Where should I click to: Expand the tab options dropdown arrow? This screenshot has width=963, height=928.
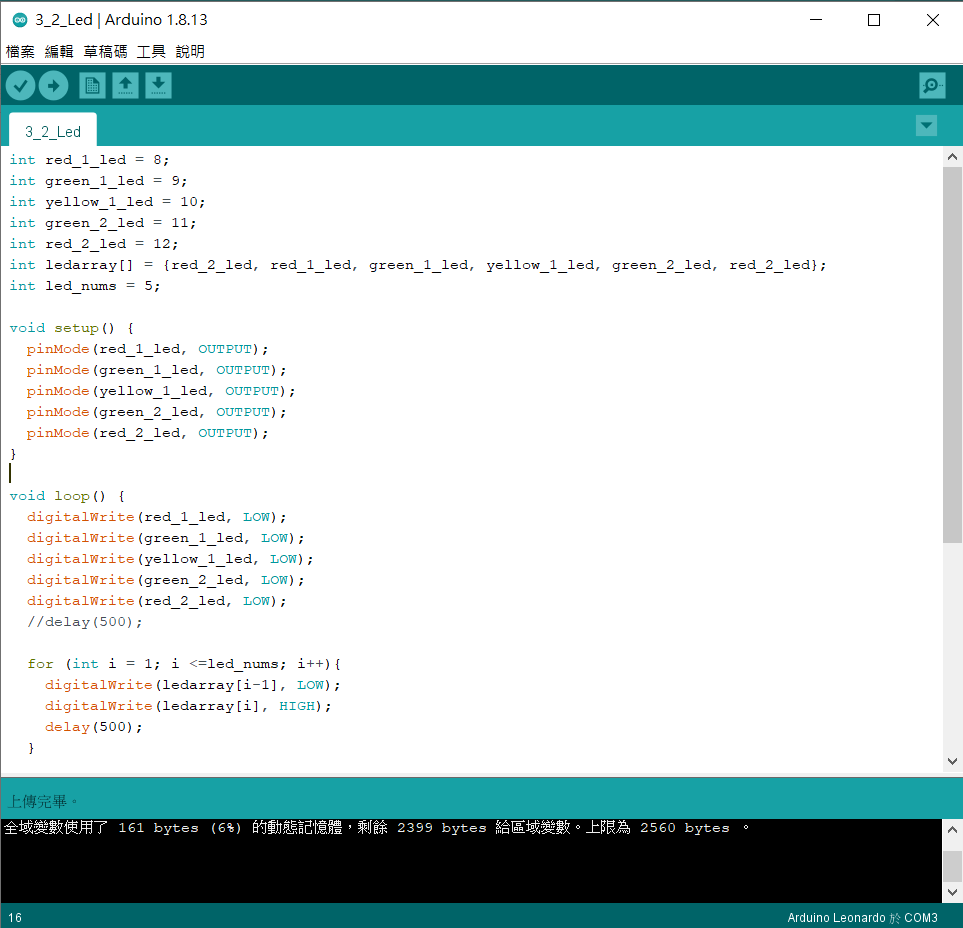[x=927, y=126]
